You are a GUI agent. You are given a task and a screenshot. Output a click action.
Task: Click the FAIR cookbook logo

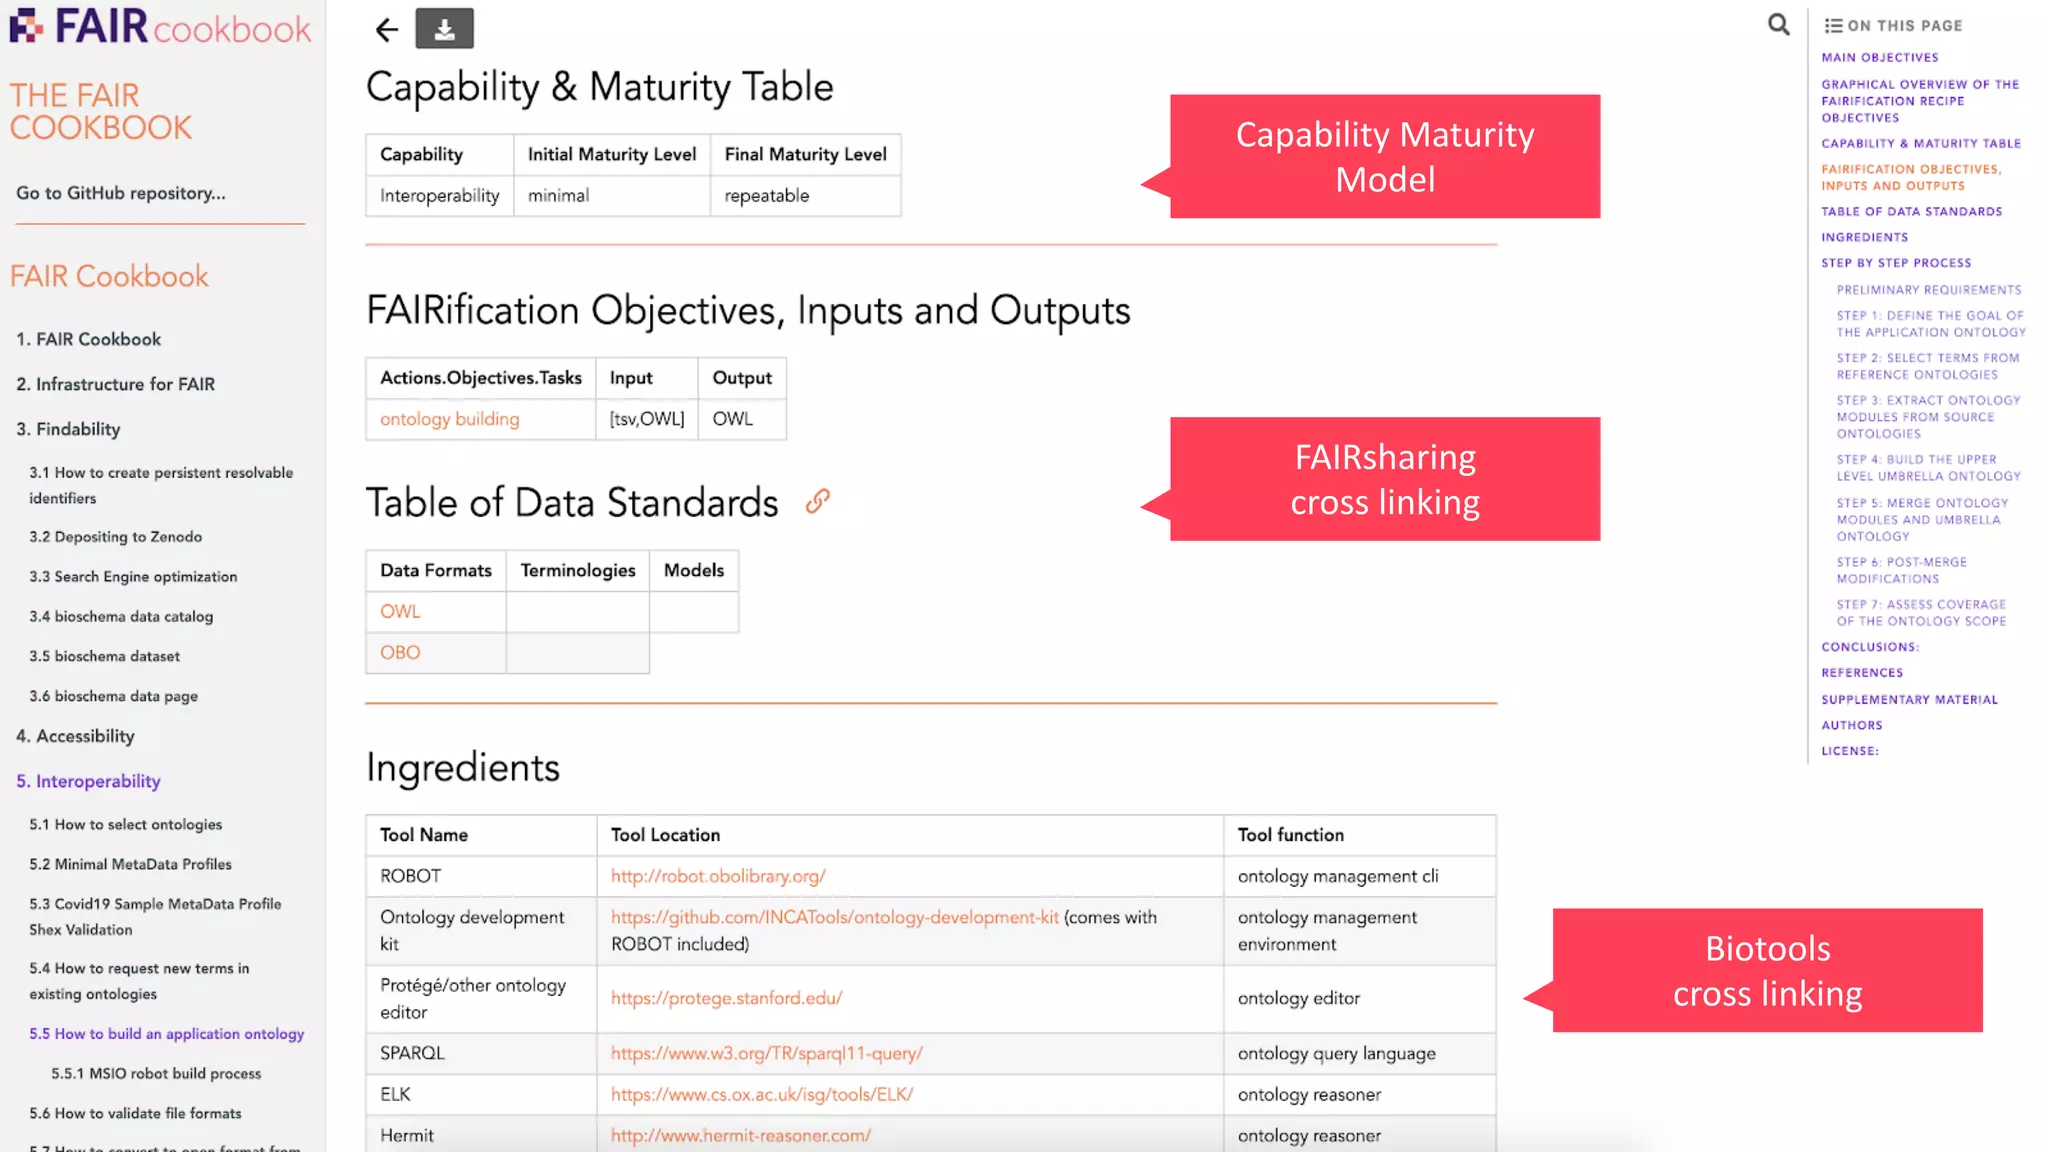pos(161,27)
